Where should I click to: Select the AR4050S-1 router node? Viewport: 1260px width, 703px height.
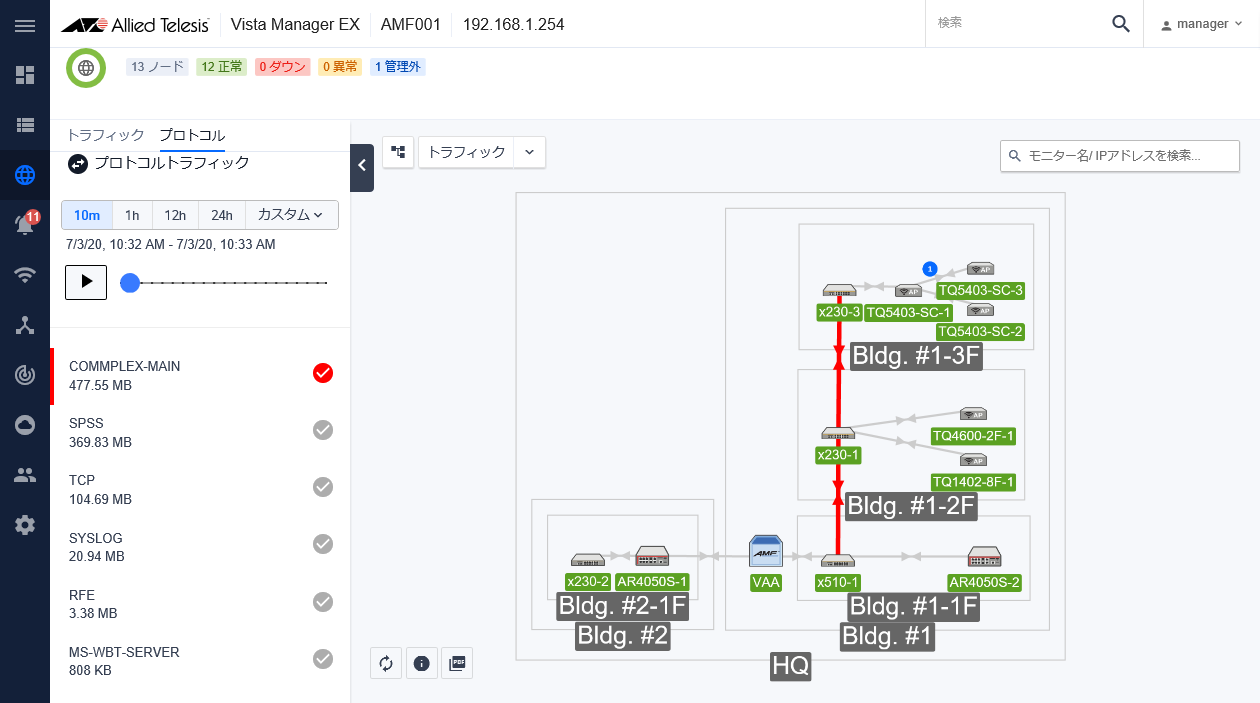(x=652, y=557)
